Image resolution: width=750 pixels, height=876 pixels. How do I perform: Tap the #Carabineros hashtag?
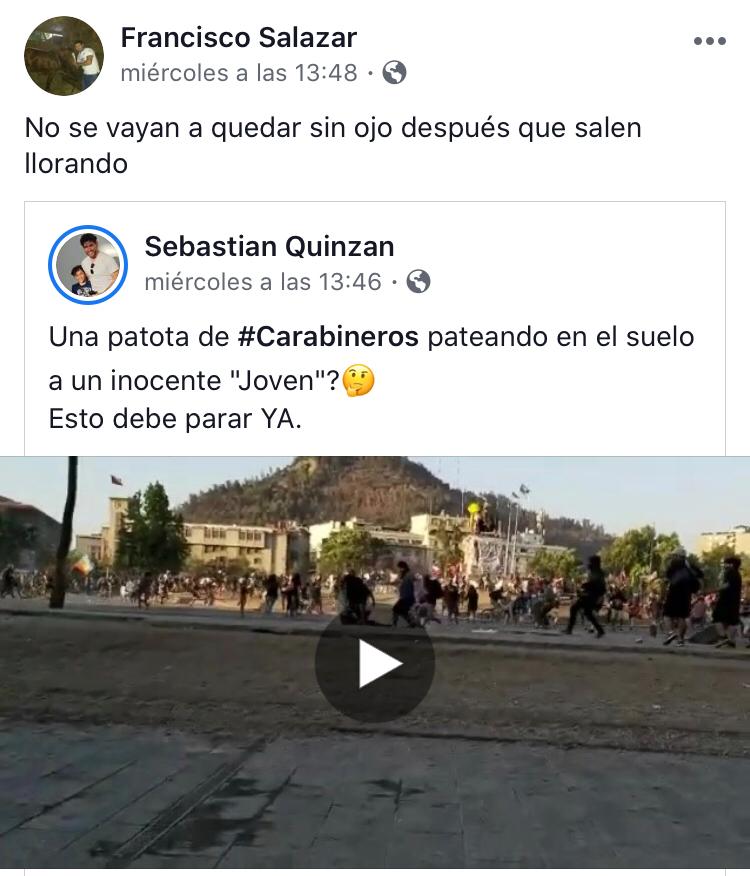[328, 337]
